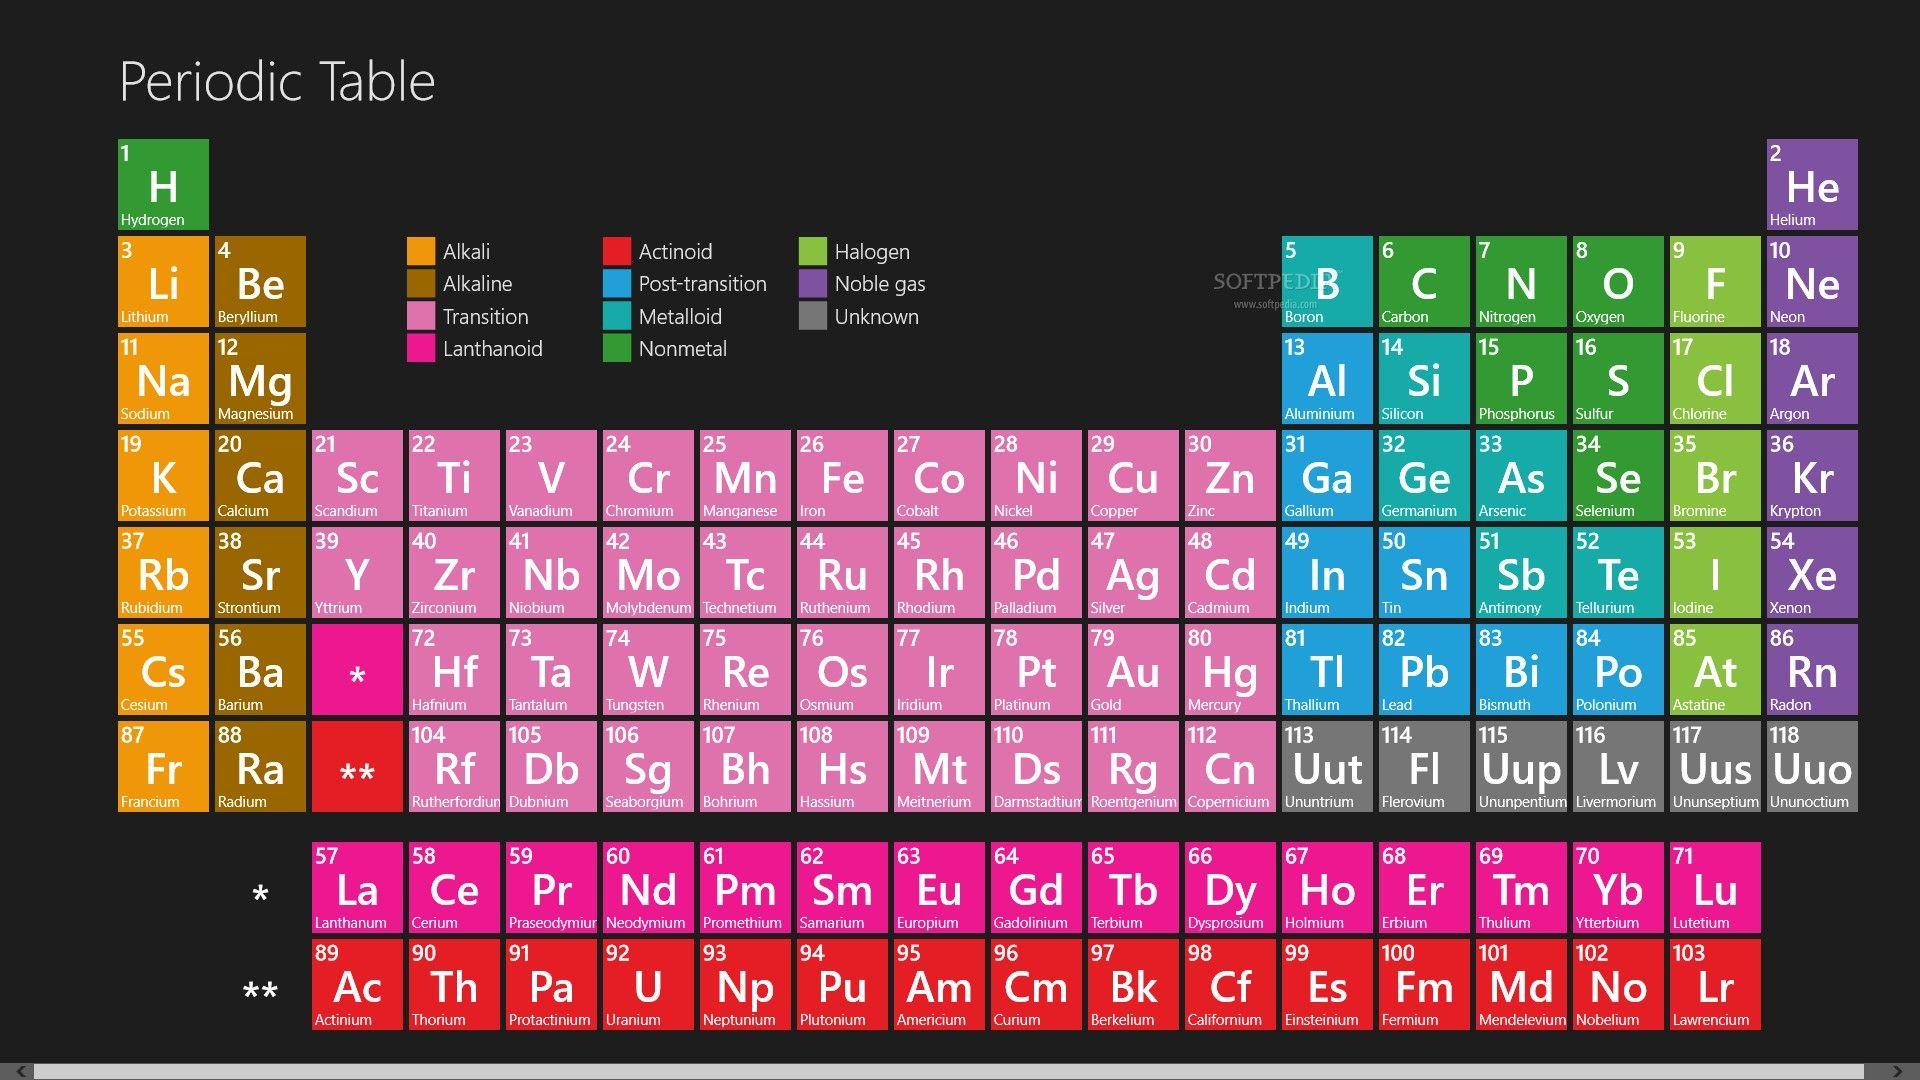Open the Krypton tile
The height and width of the screenshot is (1080, 1920).
pyautogui.click(x=1812, y=475)
